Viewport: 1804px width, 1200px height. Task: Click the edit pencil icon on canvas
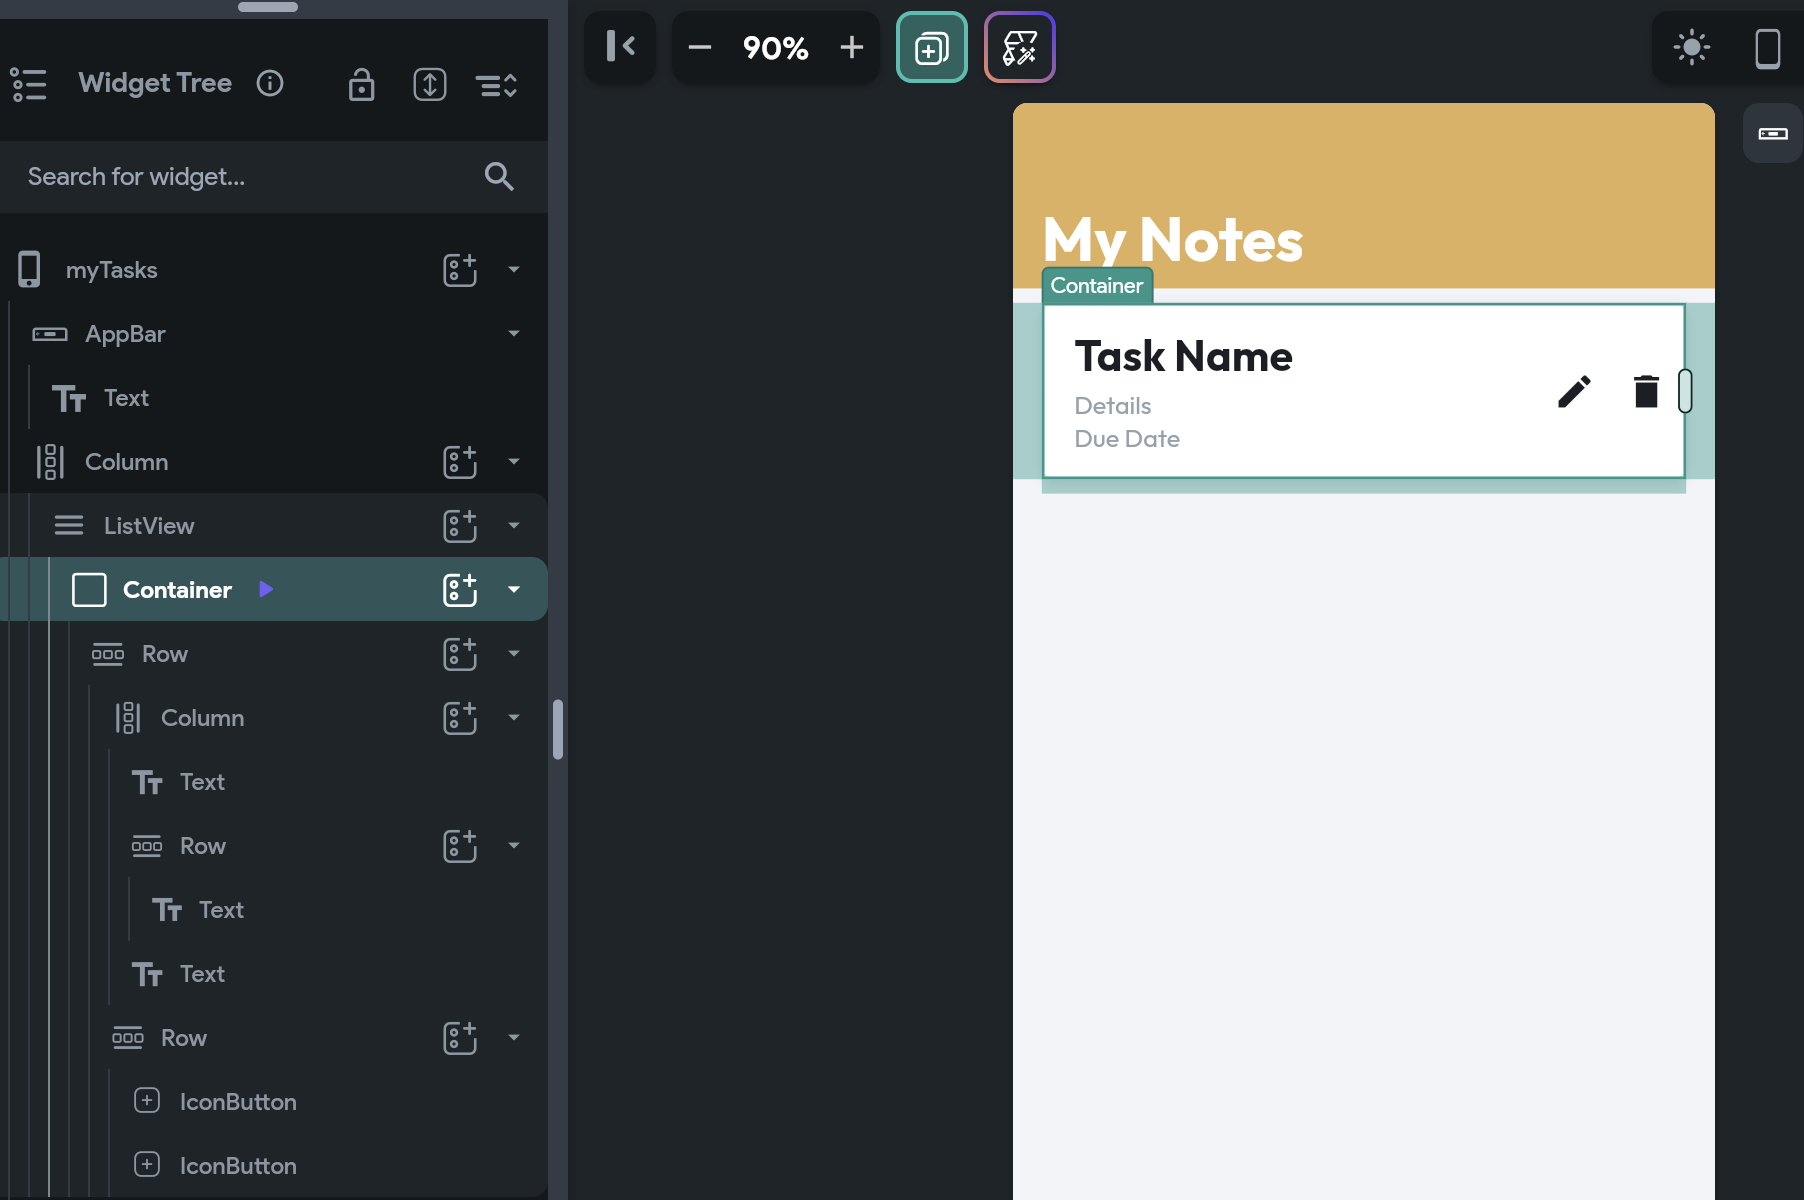click(1574, 391)
